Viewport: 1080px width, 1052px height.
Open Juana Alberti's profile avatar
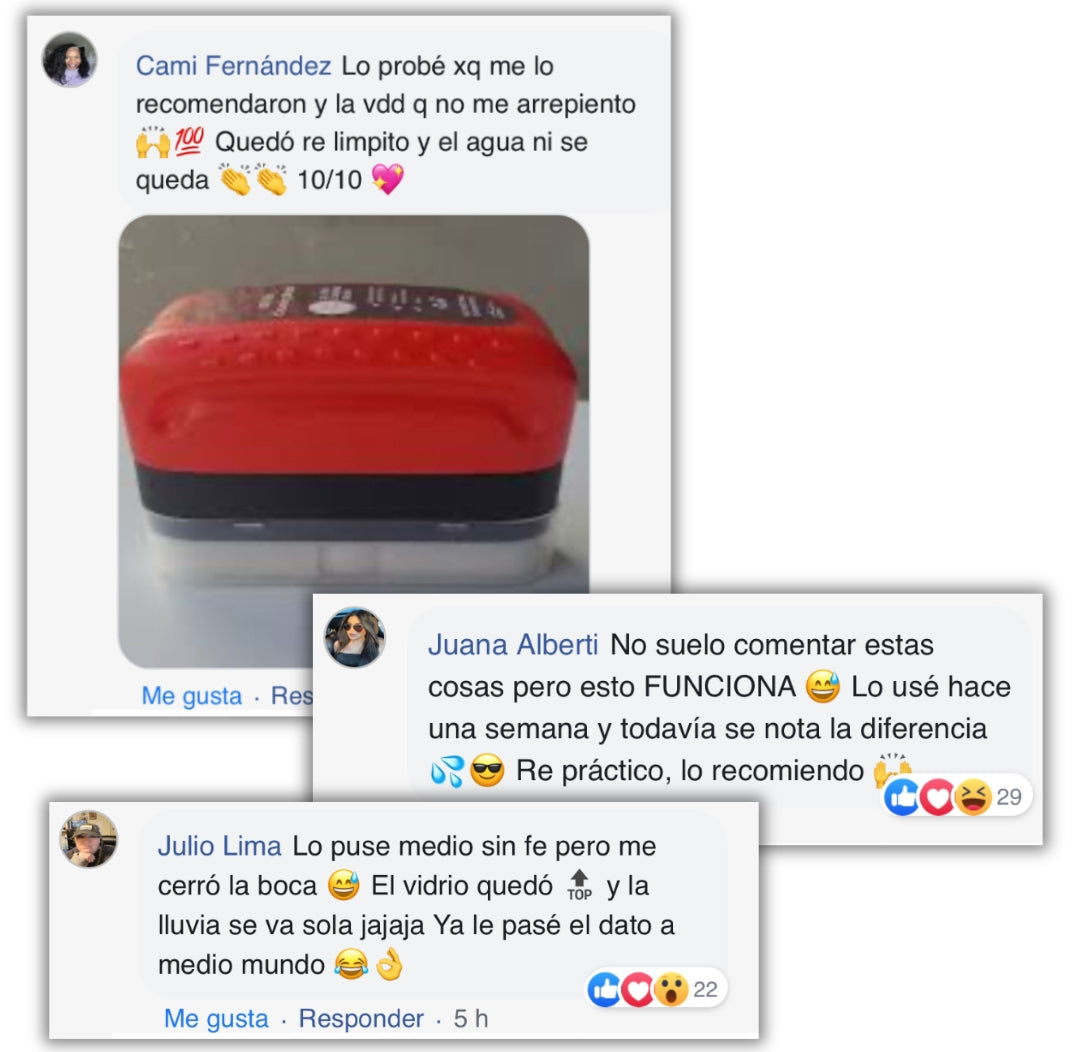(x=355, y=637)
